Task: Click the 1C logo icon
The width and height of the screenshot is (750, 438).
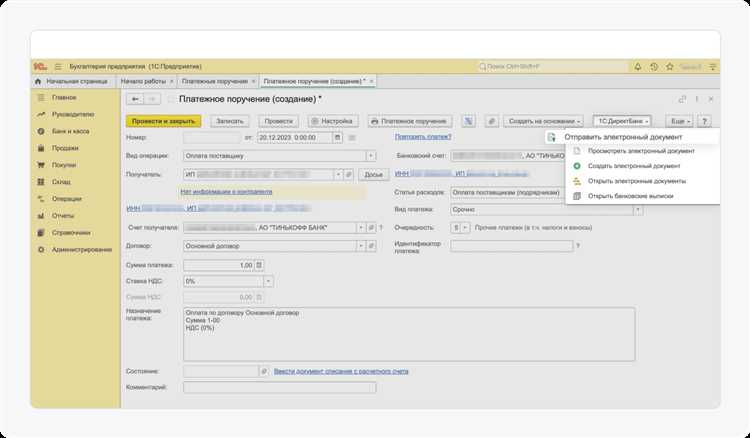Action: (40, 67)
